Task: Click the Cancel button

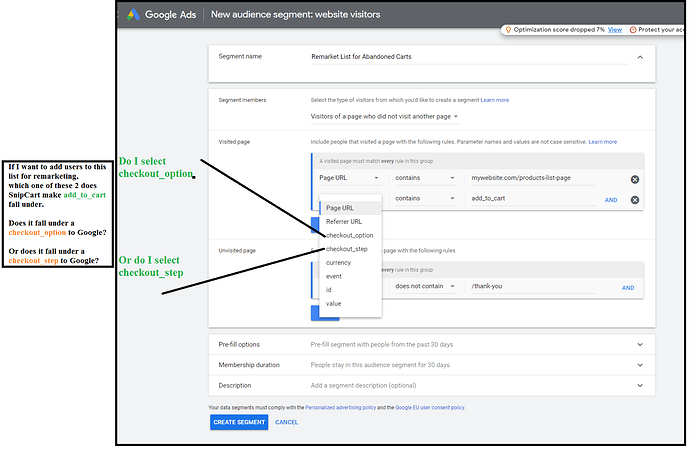Action: pos(286,422)
